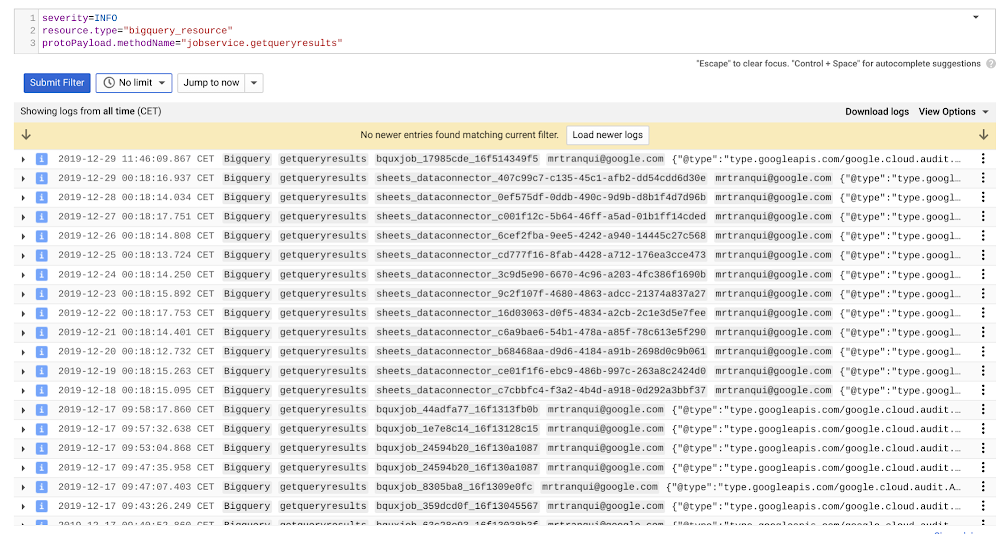Expand the filter editor dropdown arrow at top right
Viewport: 1000px width, 534px height.
976,18
